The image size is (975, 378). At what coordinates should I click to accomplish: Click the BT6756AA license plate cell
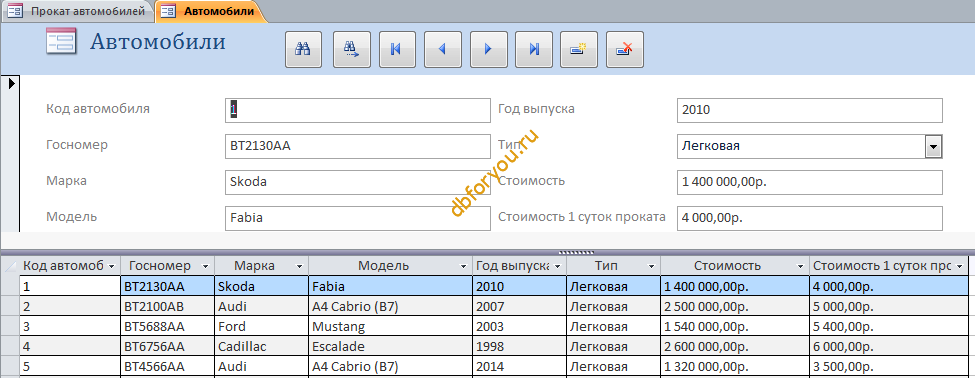click(x=167, y=346)
